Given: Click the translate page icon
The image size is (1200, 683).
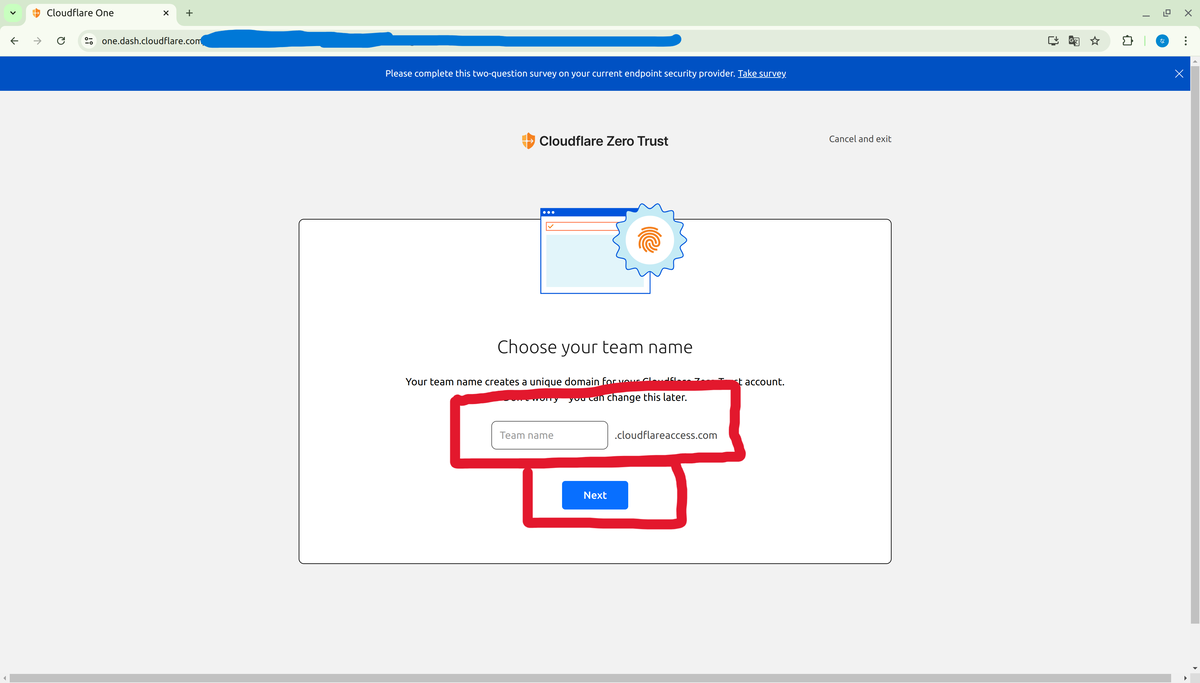Looking at the screenshot, I should tap(1074, 41).
